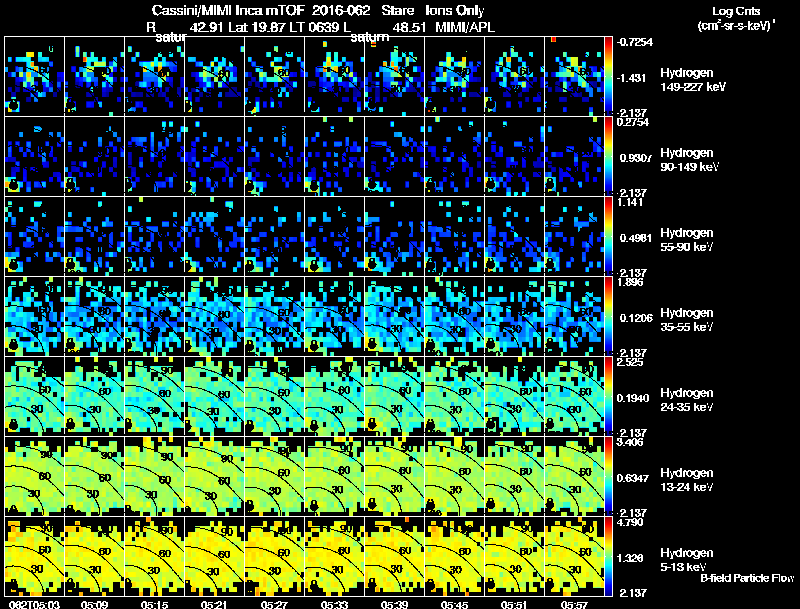Click the Saturn marker in the 05:39 24-35 keV panel
Viewport: 800px width, 609px height.
(372, 424)
